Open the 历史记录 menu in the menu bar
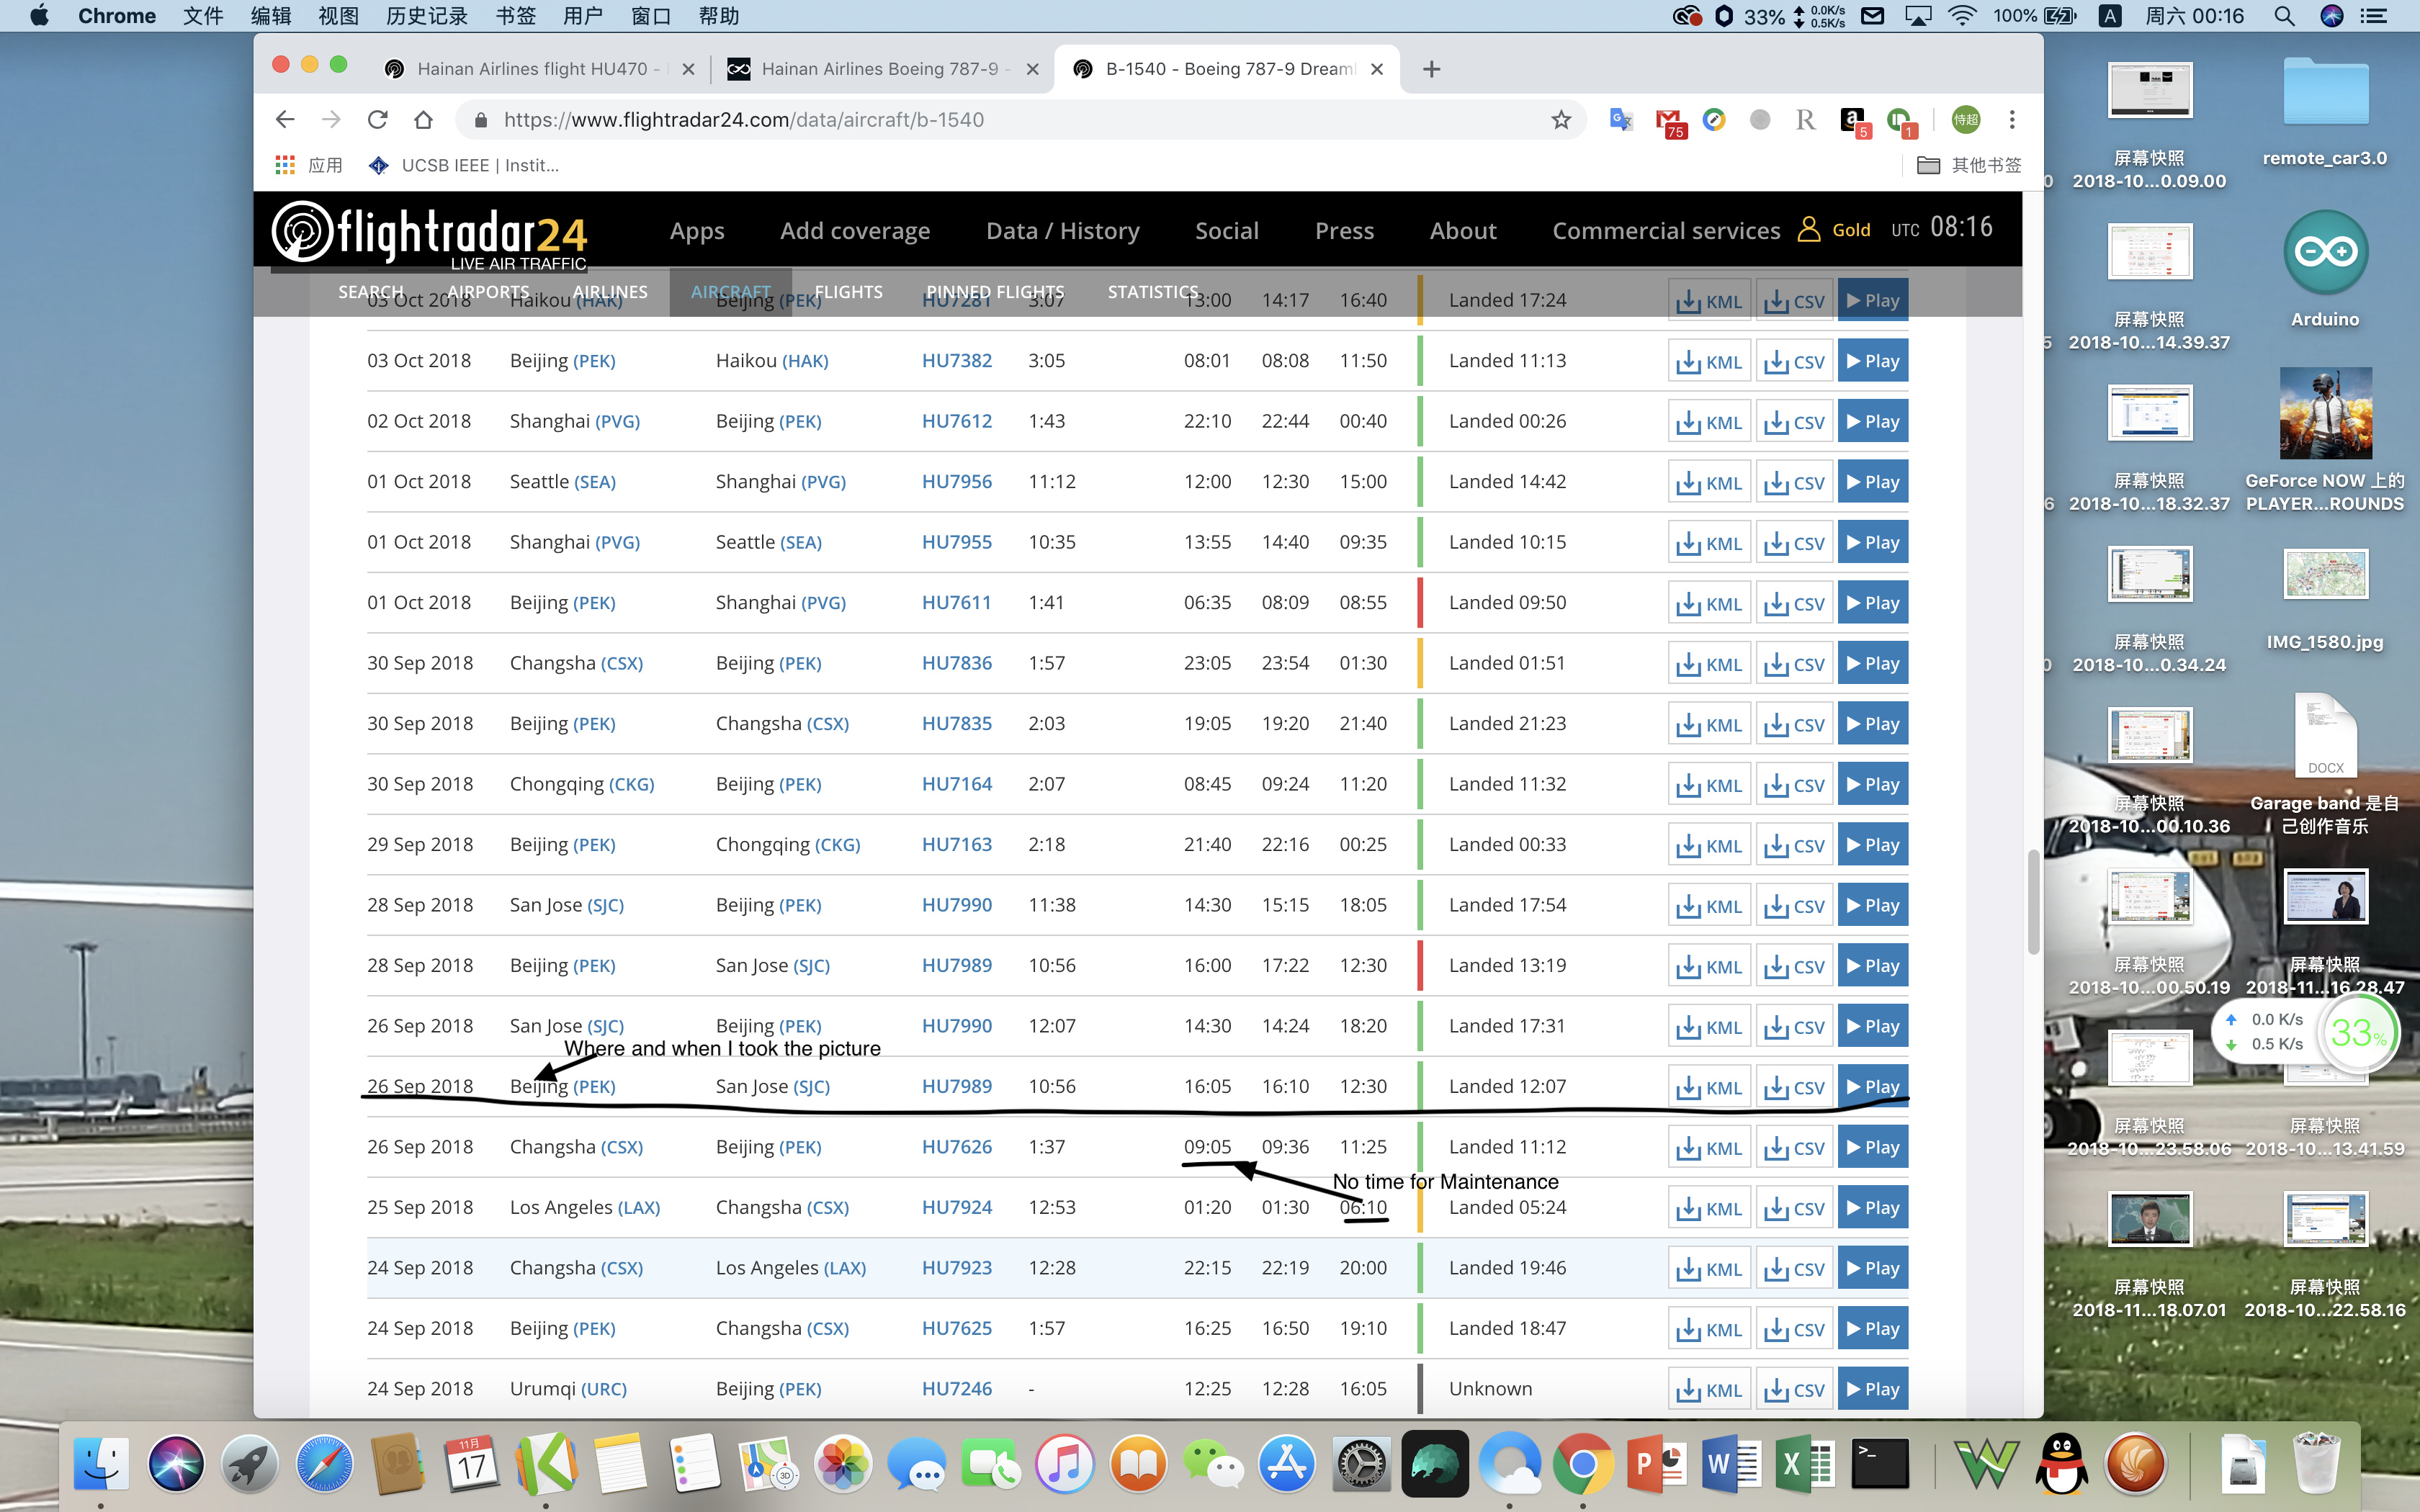Image resolution: width=2420 pixels, height=1512 pixels. point(426,16)
